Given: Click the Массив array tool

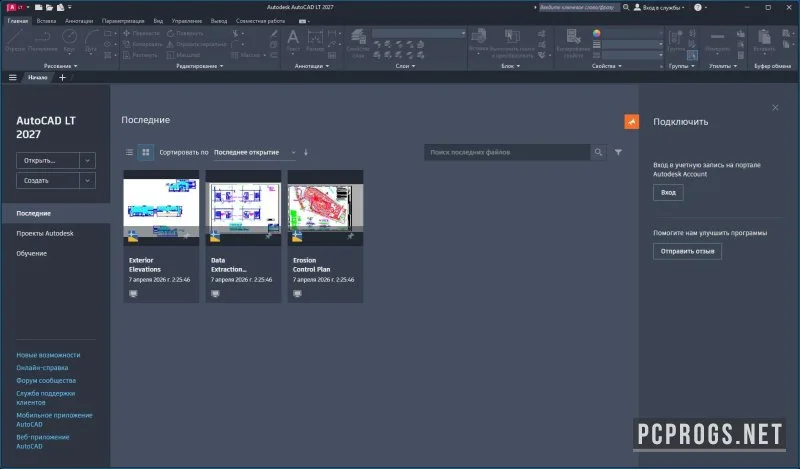Looking at the screenshot, I should pos(246,55).
